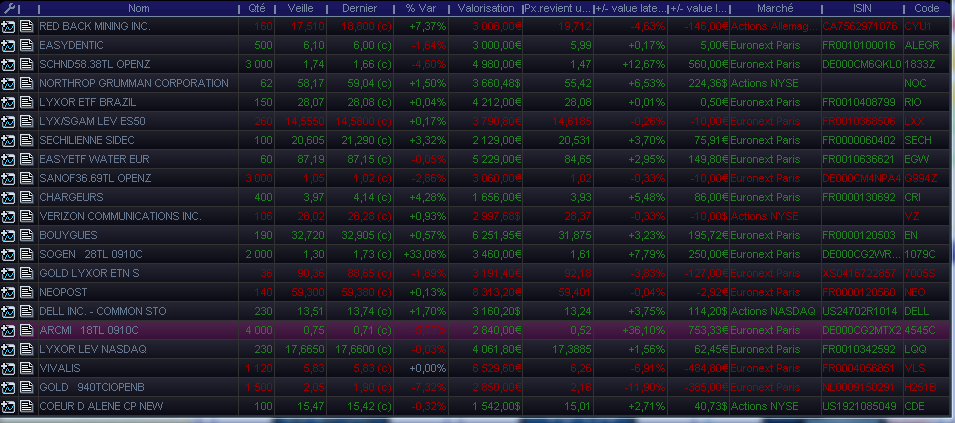Click the Actions Allemag... market cell
Screen dimensions: 955x423
click(775, 26)
